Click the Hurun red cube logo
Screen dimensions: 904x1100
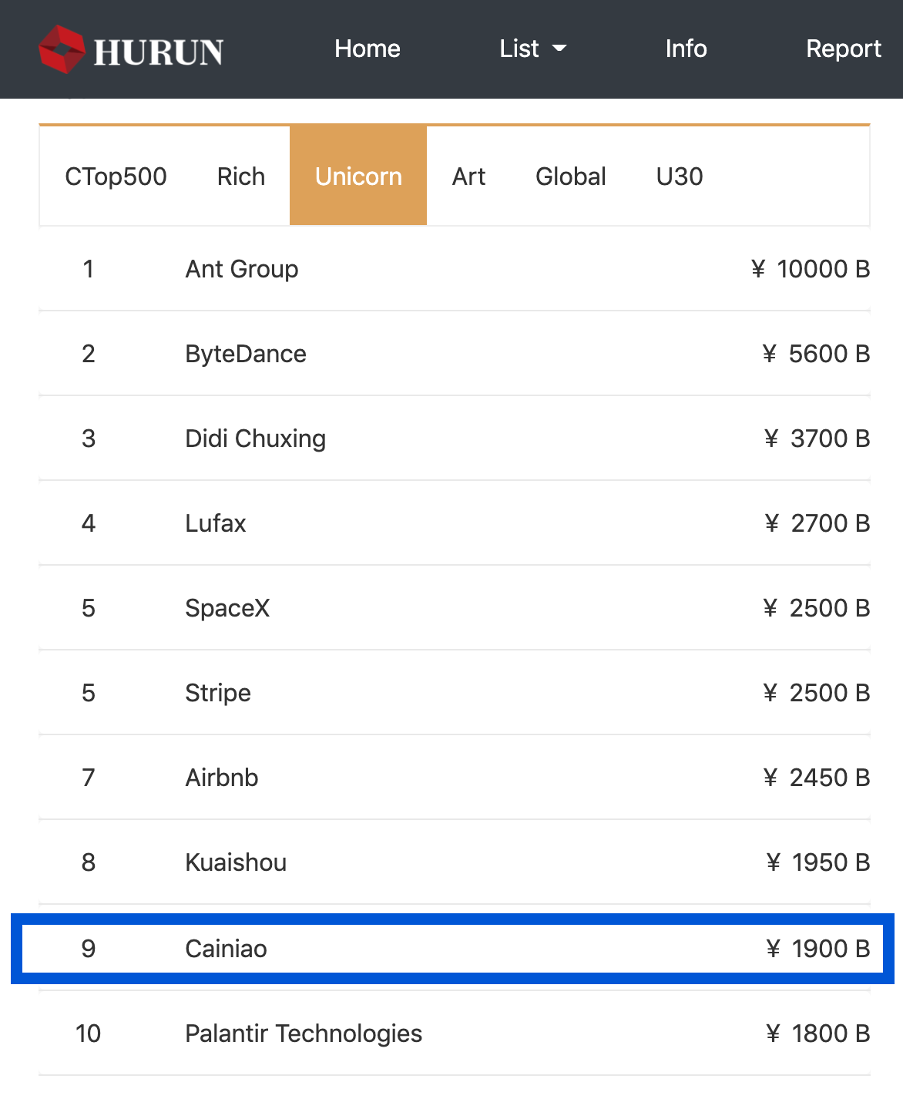click(x=62, y=49)
